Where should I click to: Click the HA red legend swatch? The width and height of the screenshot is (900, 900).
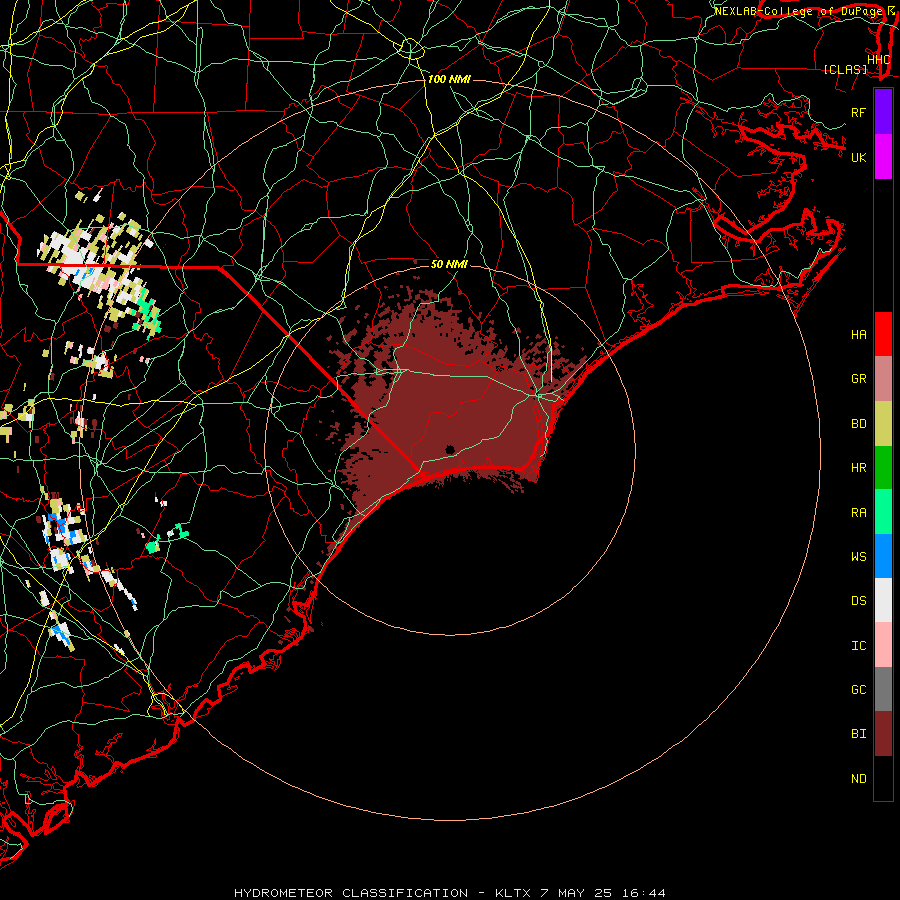[x=883, y=334]
